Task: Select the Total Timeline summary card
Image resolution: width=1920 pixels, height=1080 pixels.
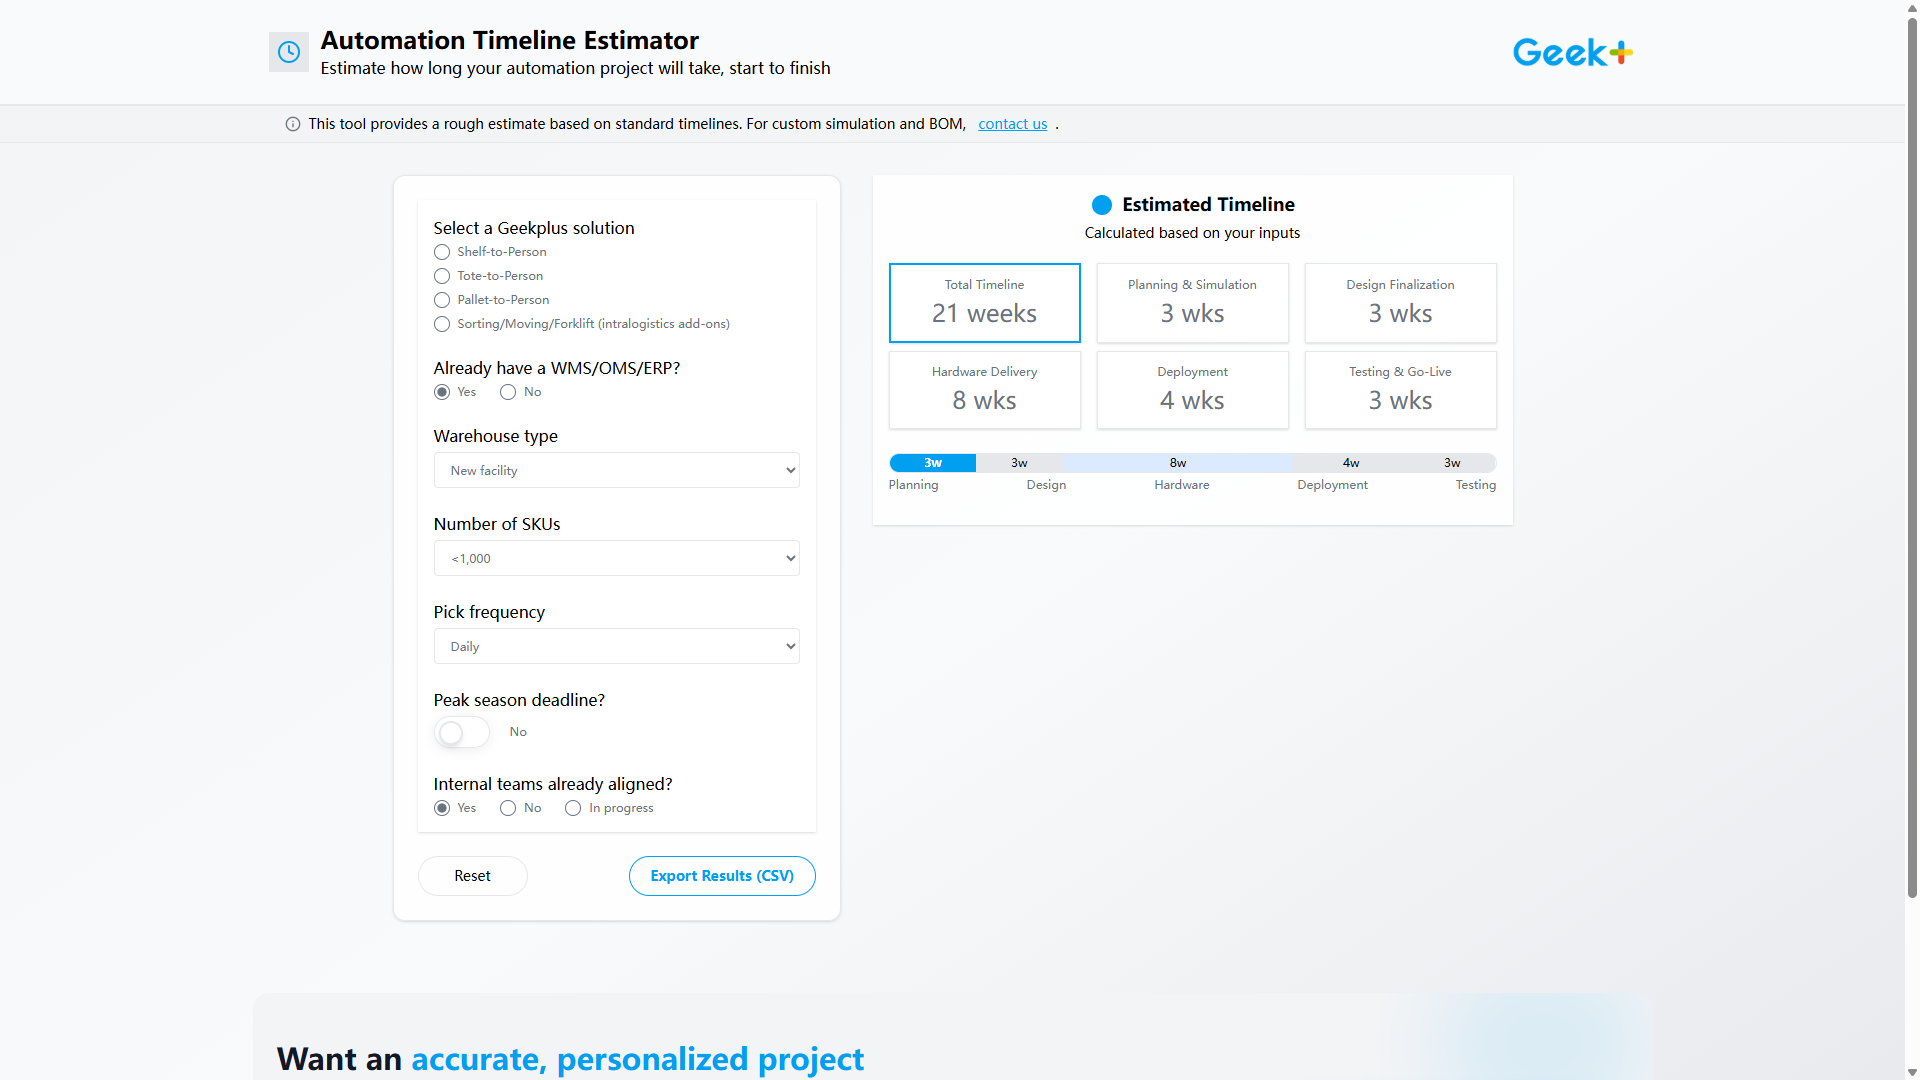Action: tap(984, 302)
